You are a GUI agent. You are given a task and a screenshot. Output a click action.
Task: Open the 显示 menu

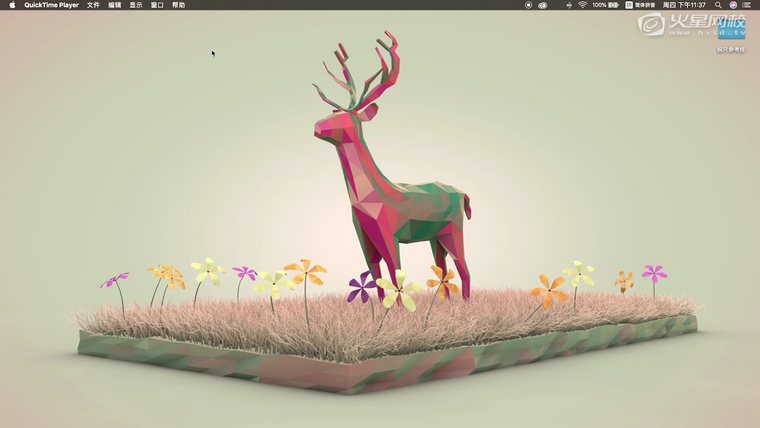[x=136, y=5]
